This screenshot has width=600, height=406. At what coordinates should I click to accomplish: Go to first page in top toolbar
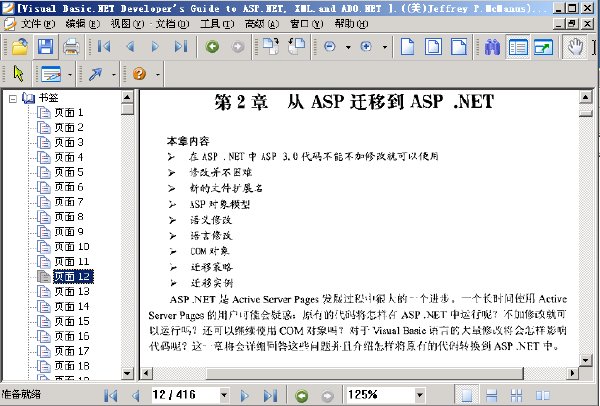pyautogui.click(x=104, y=47)
